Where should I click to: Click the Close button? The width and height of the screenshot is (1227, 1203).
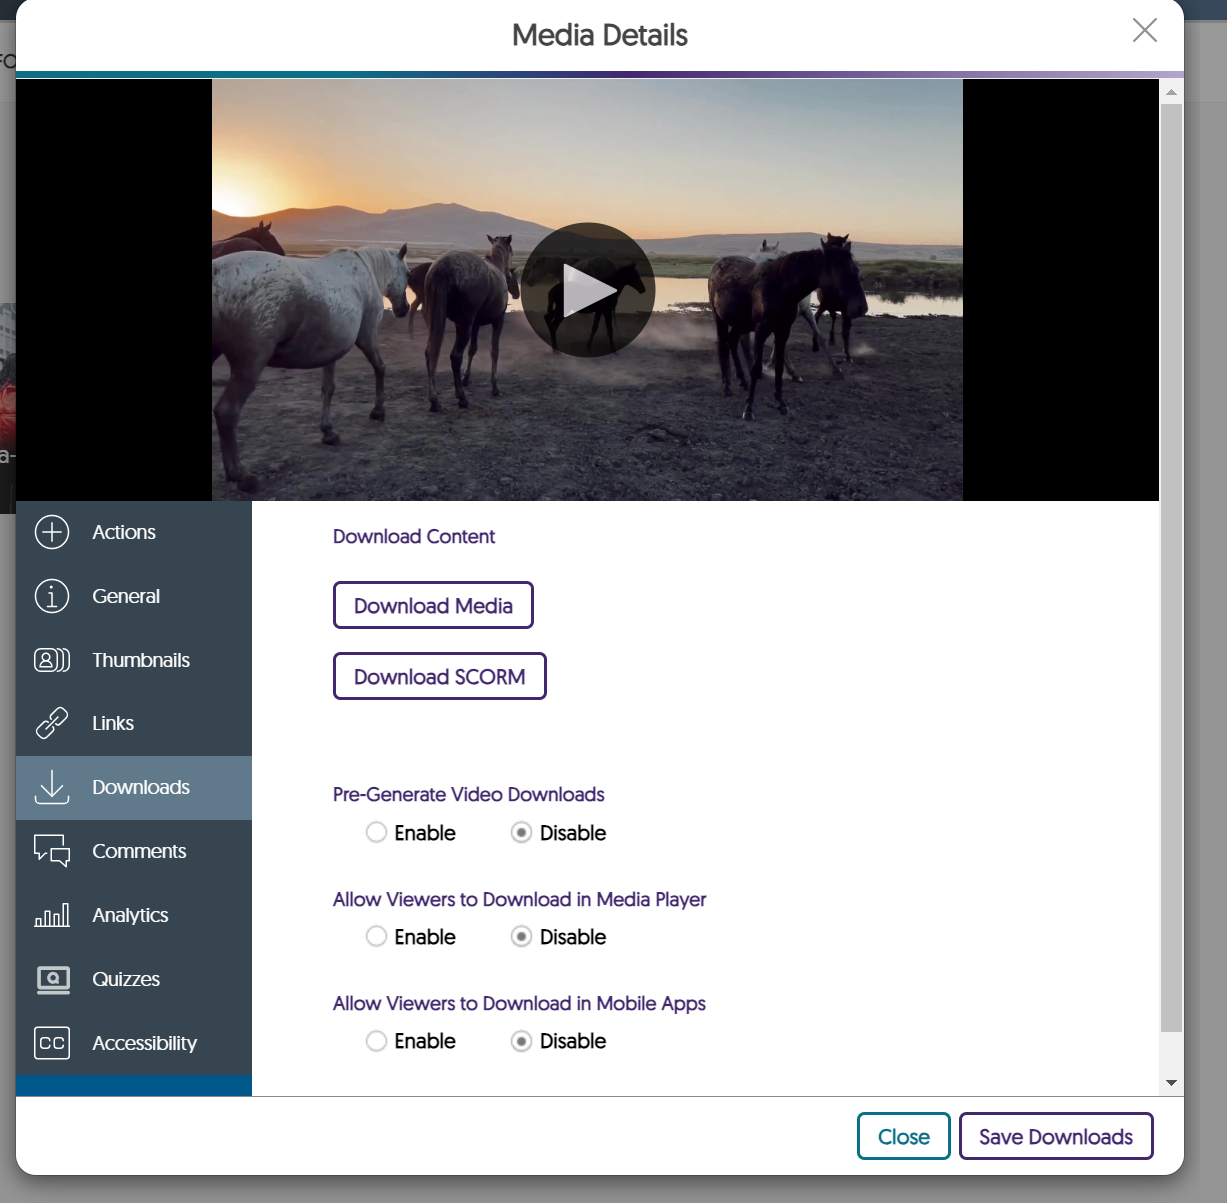(x=904, y=1136)
